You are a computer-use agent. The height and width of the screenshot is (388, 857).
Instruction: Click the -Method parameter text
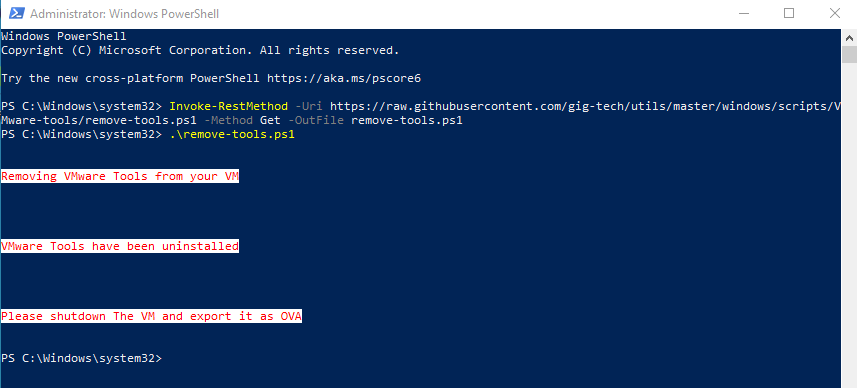point(228,120)
